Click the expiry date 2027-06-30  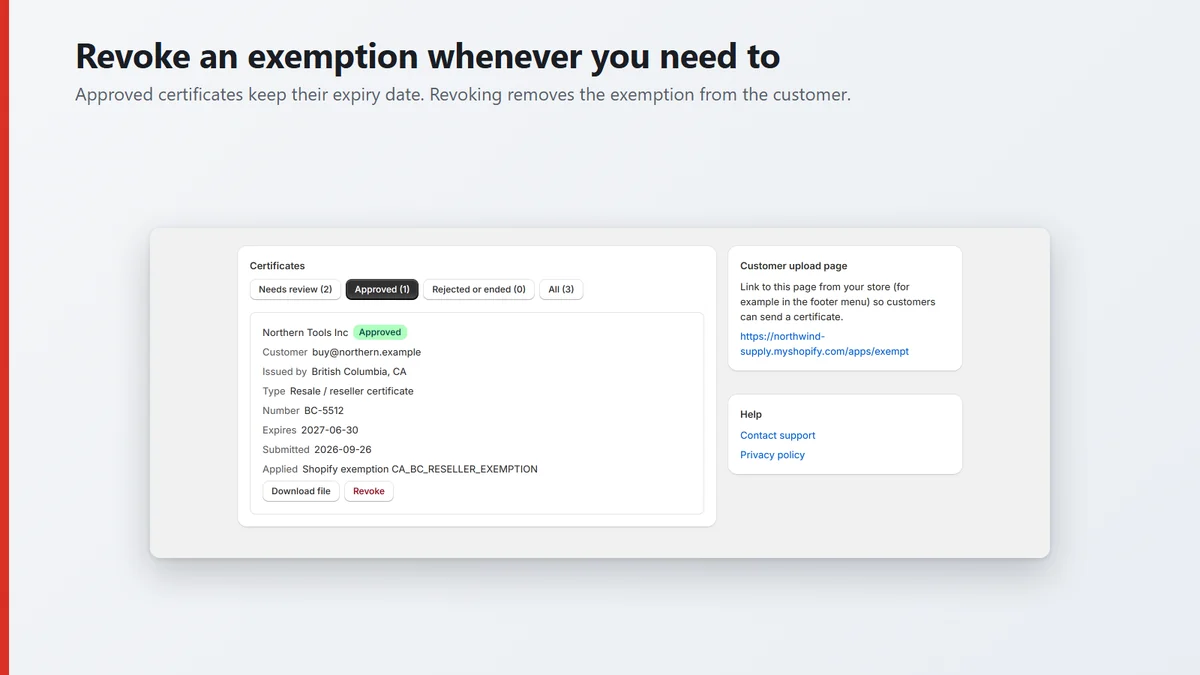[x=330, y=430]
